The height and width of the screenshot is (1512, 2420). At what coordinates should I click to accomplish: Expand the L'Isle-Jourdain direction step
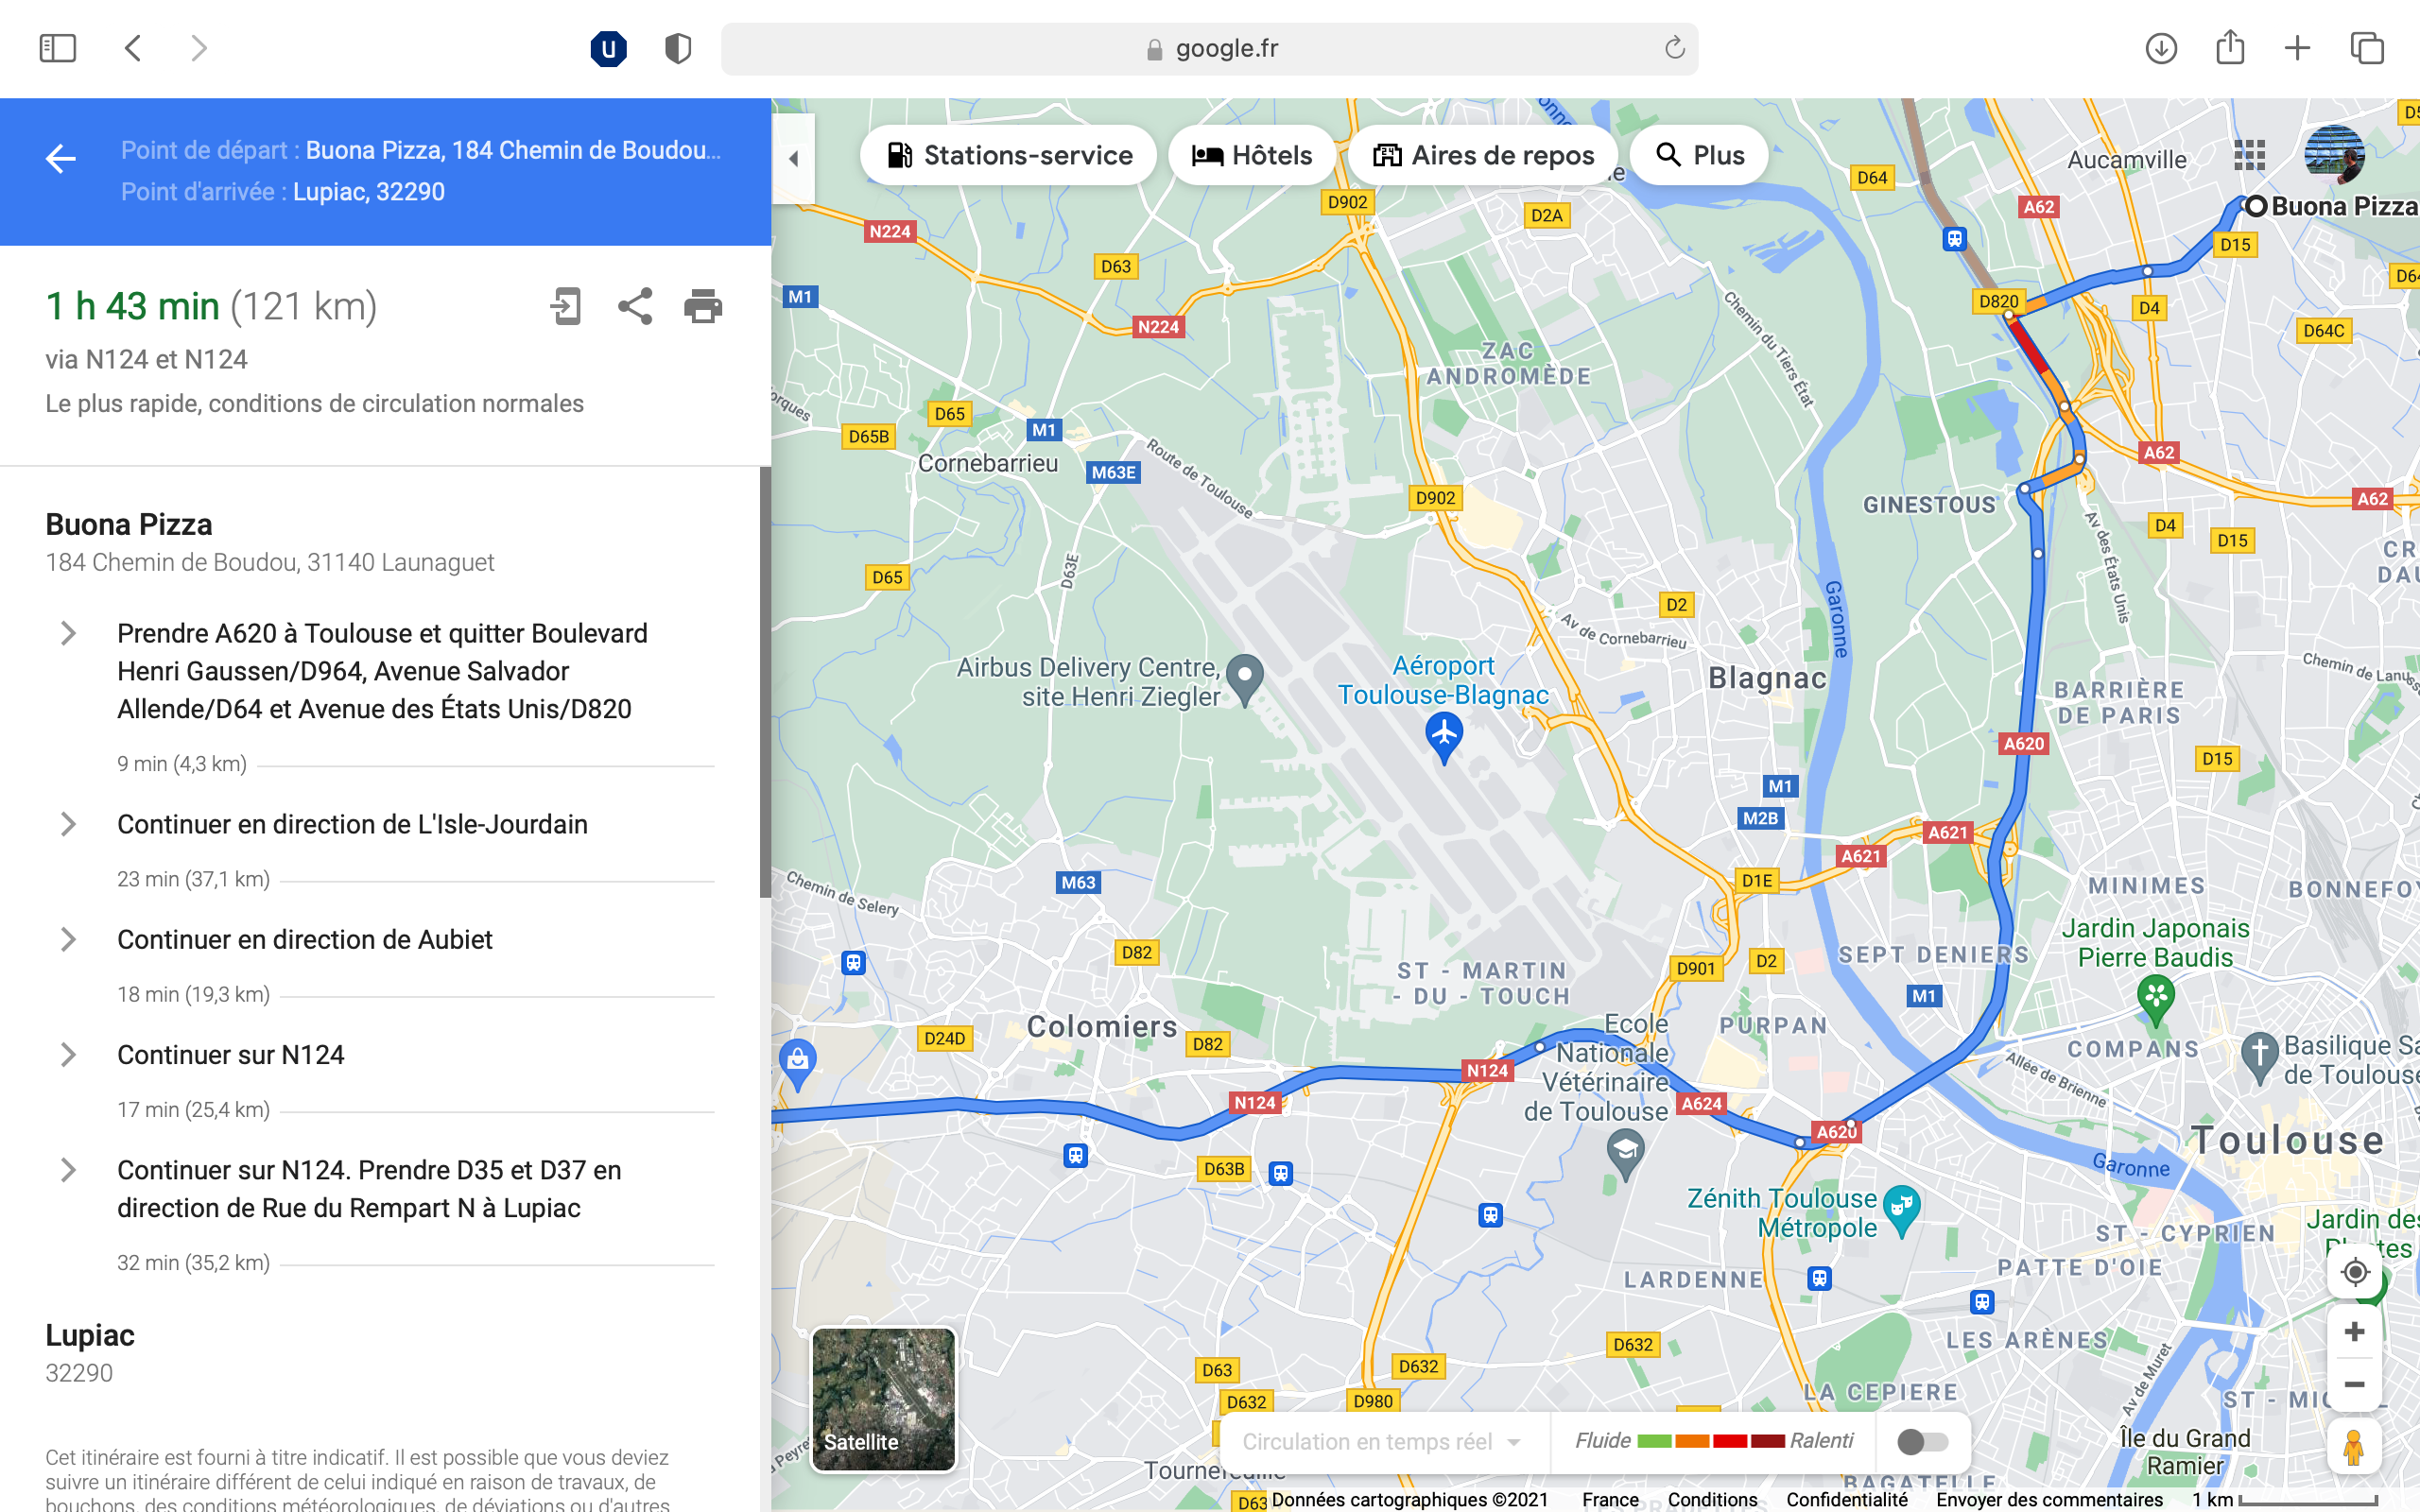[68, 824]
